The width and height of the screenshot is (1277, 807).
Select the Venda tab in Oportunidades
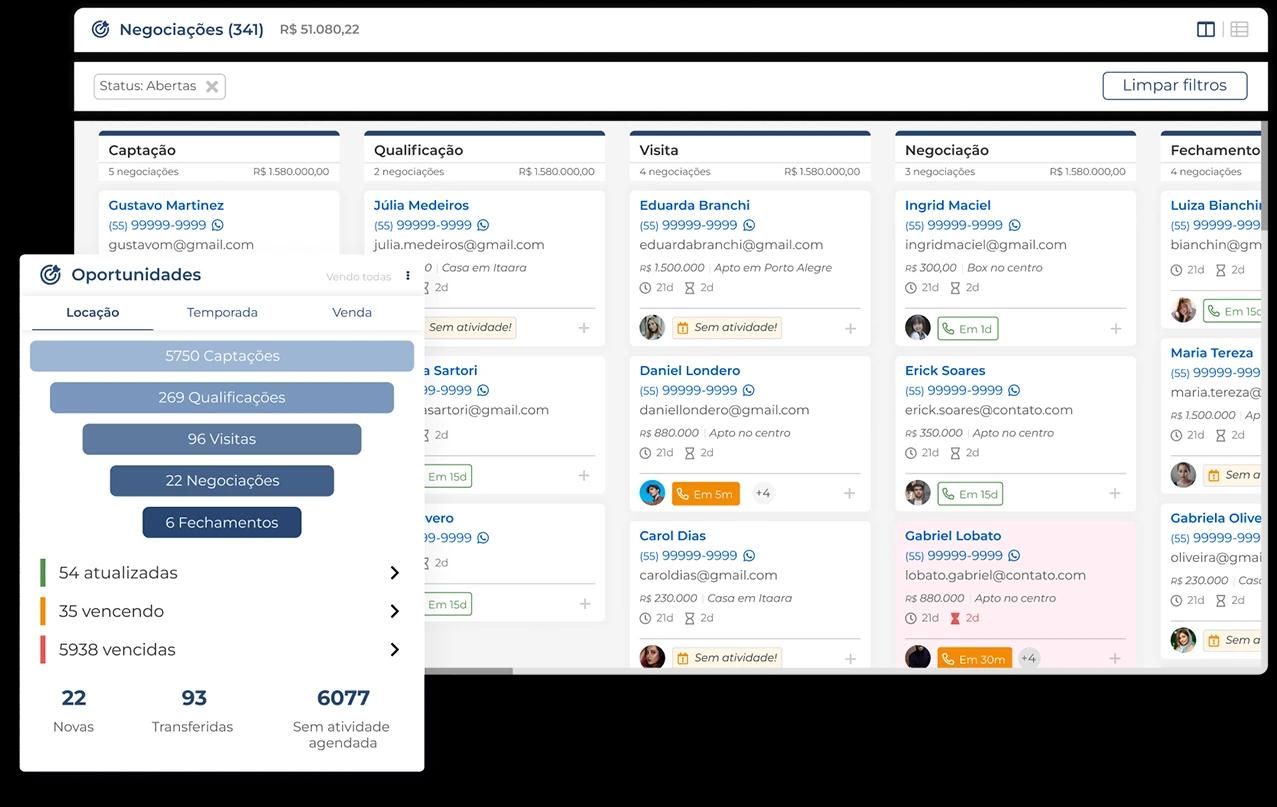coord(352,312)
